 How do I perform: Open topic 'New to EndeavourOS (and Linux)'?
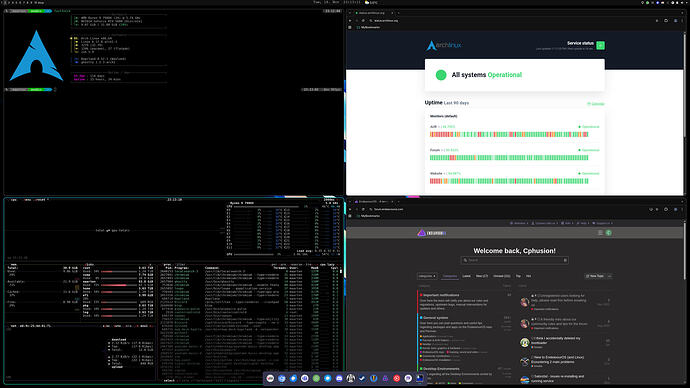coord(557,359)
